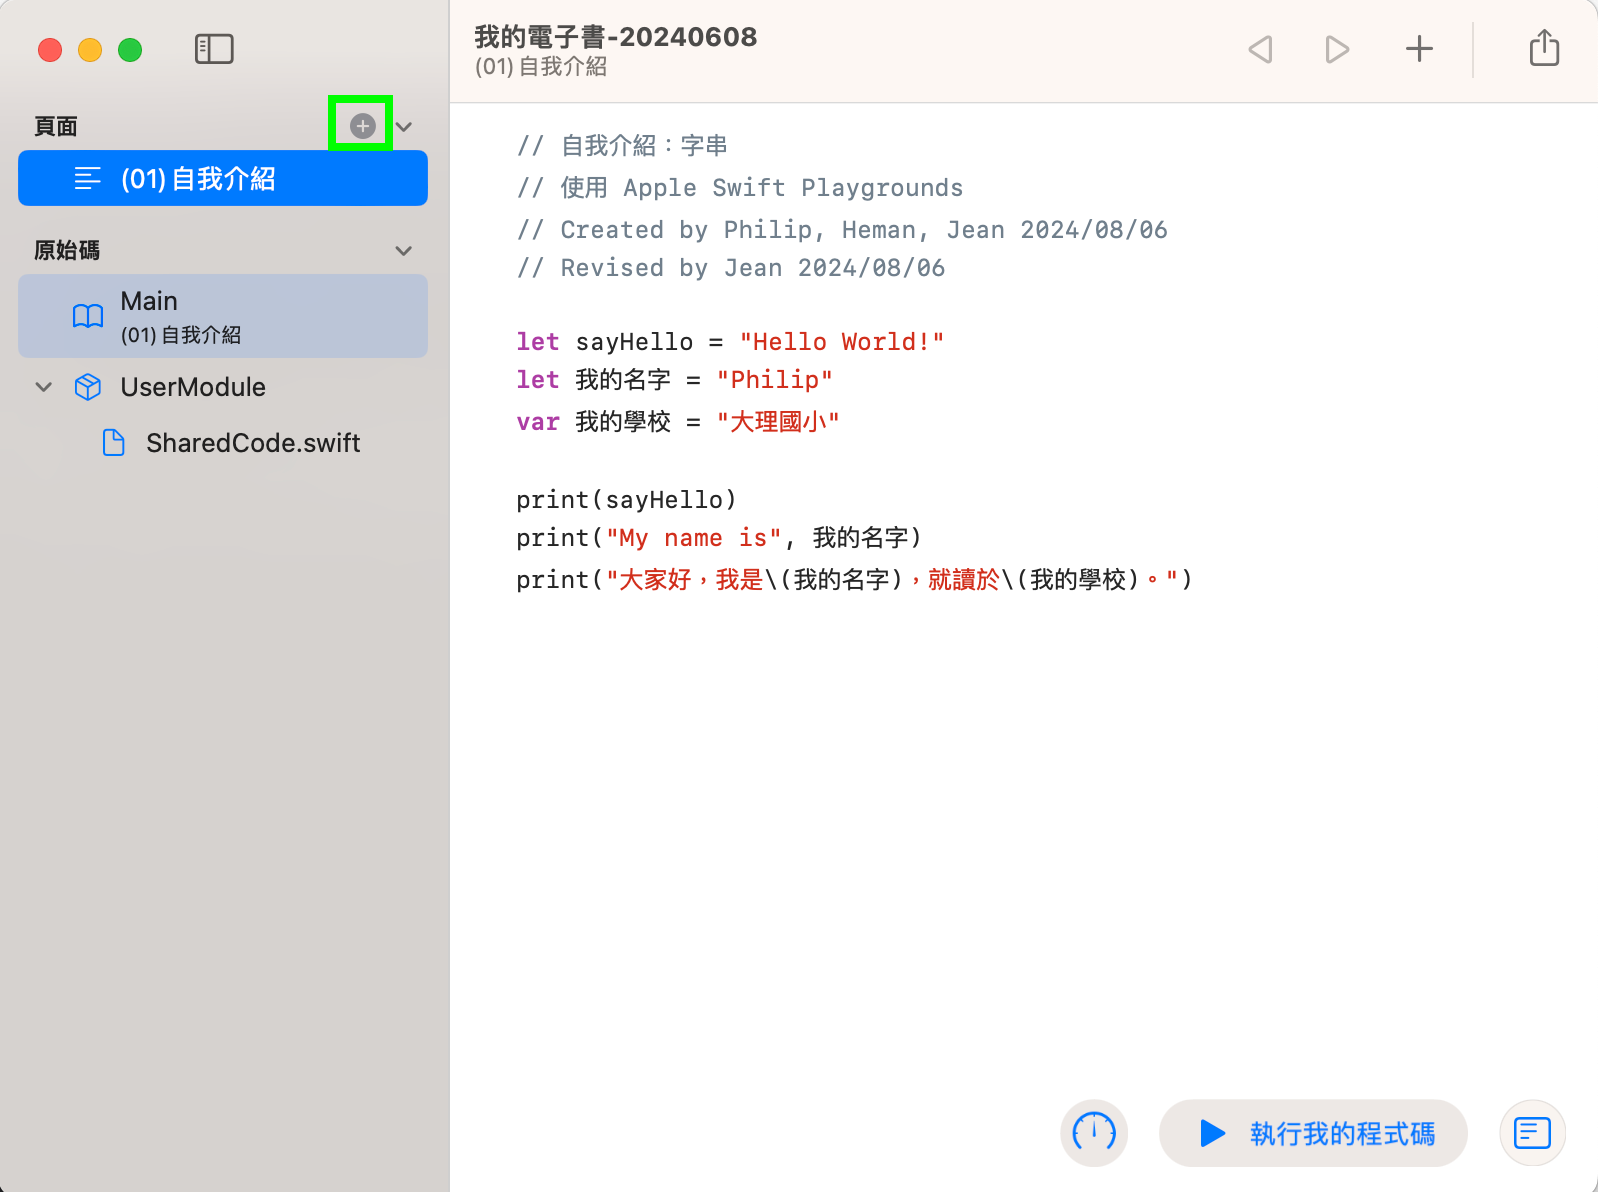
Task: Collapse the UserModule tree item
Action: 44,387
